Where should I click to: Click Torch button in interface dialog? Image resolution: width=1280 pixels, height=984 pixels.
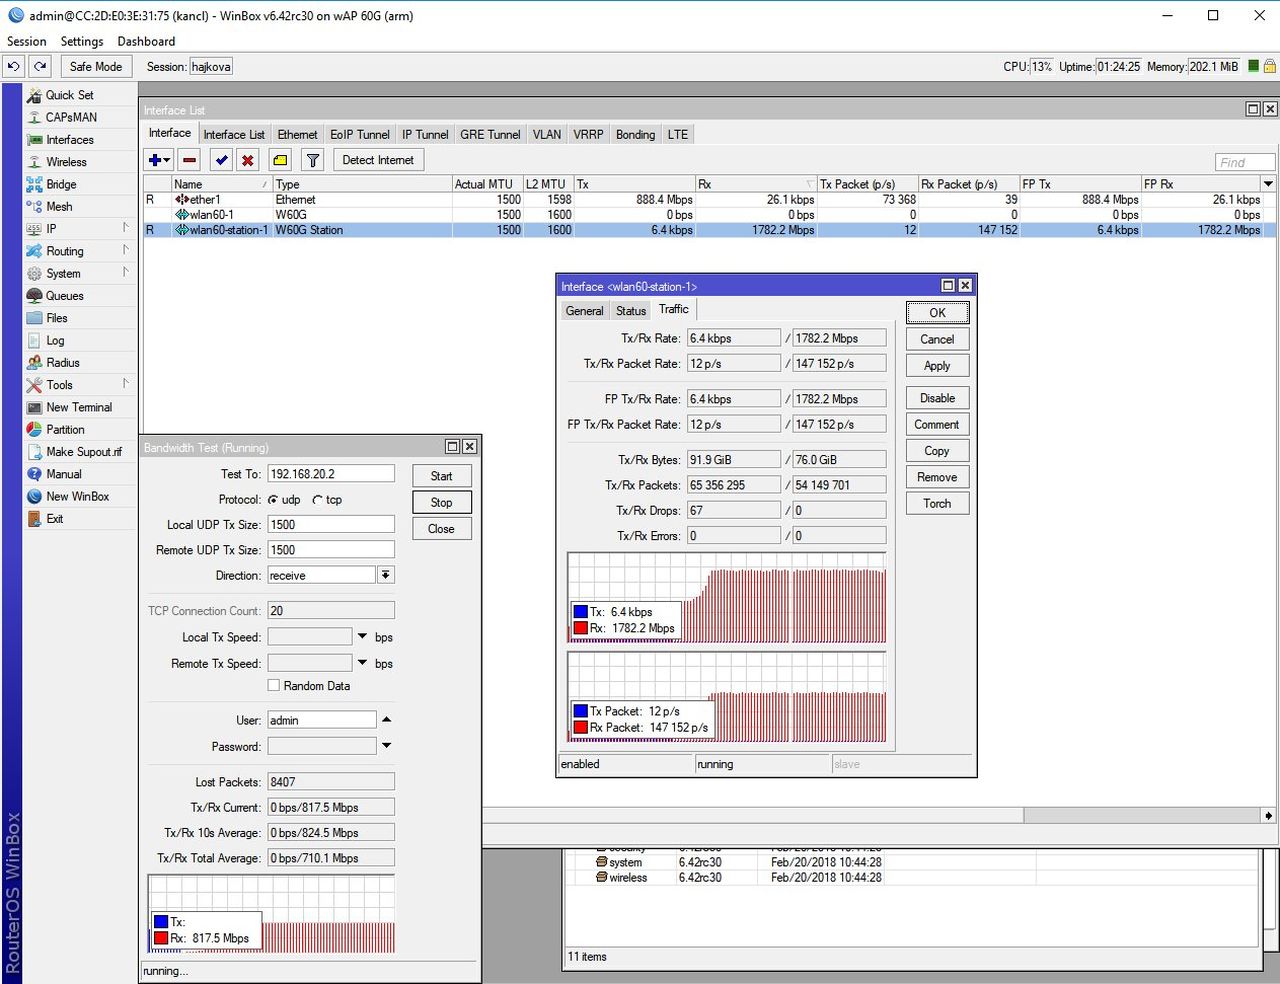pos(937,503)
